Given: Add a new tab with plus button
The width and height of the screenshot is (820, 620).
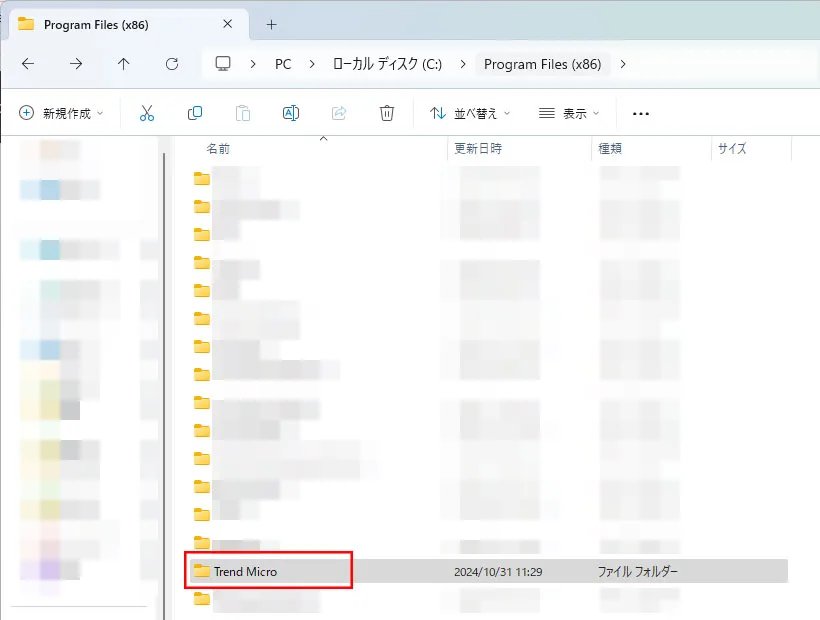Looking at the screenshot, I should (271, 24).
